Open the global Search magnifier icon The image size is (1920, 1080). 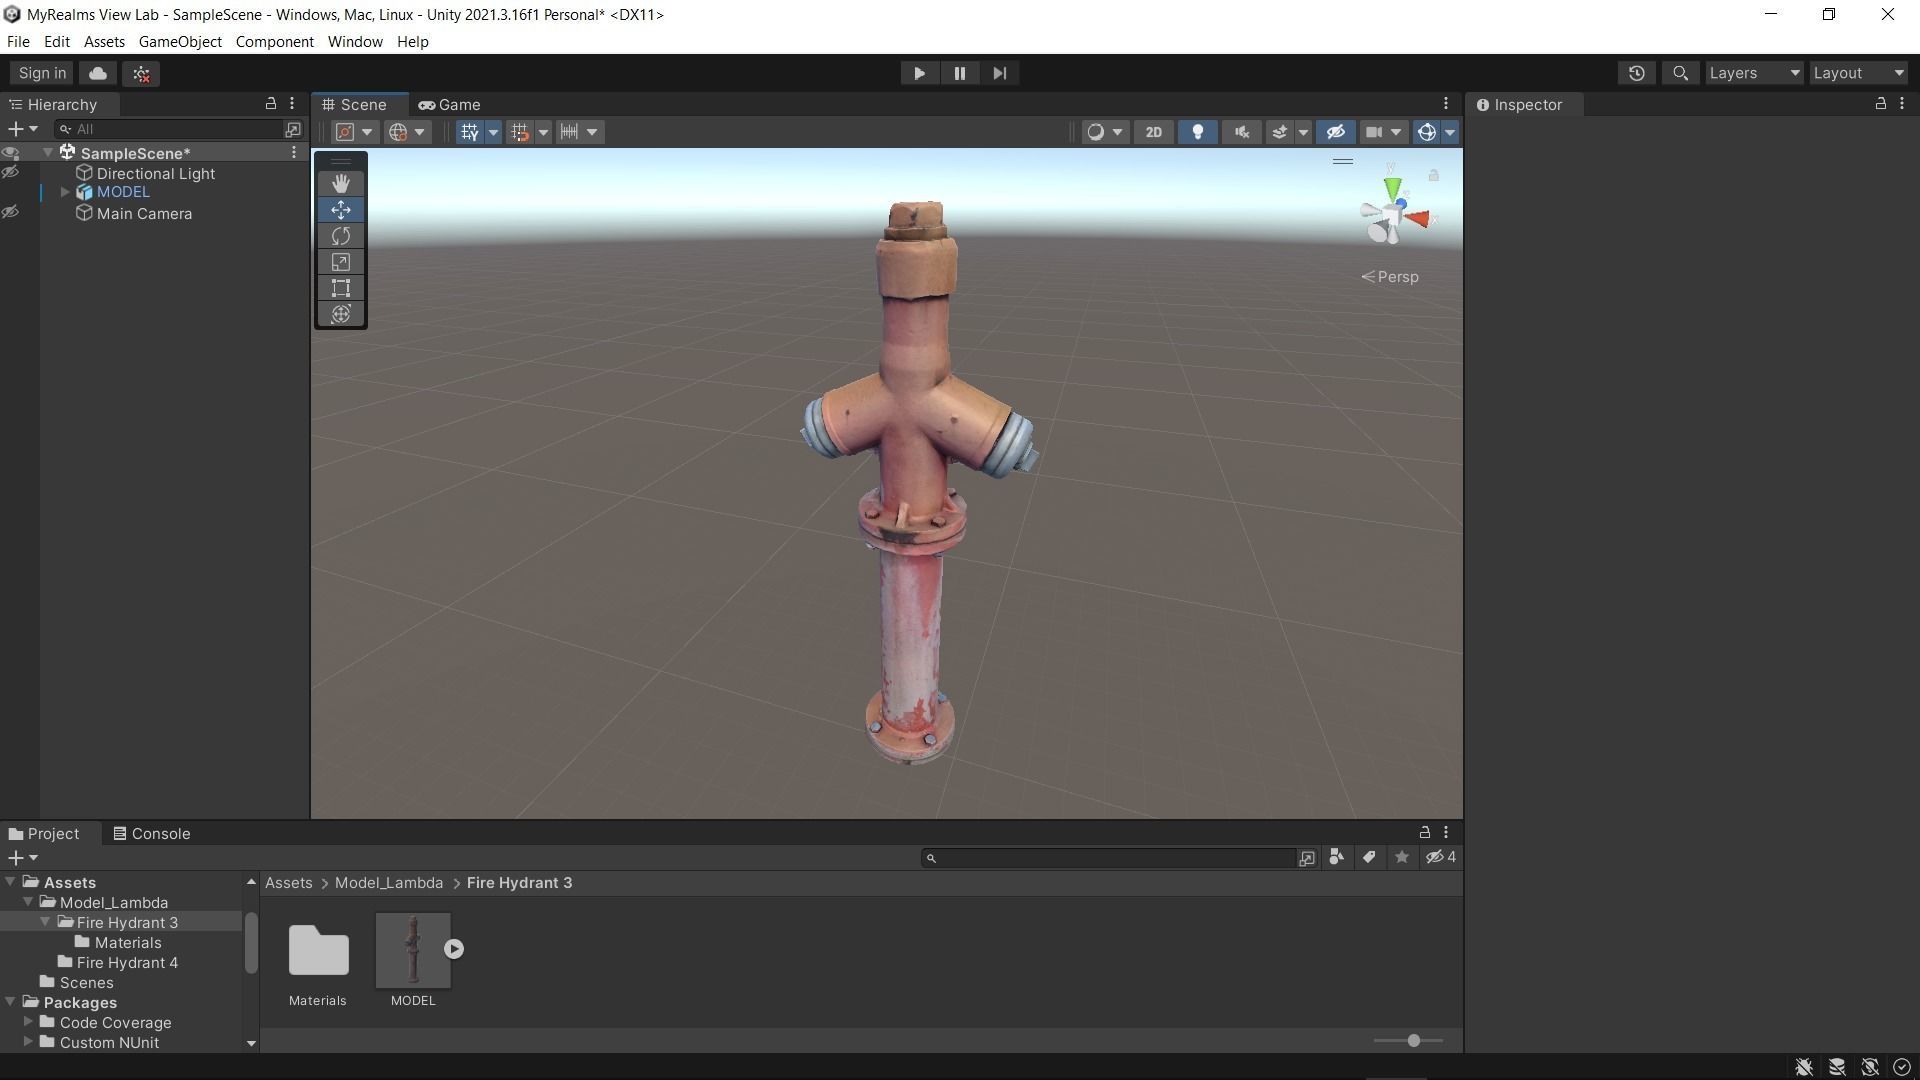coord(1680,73)
